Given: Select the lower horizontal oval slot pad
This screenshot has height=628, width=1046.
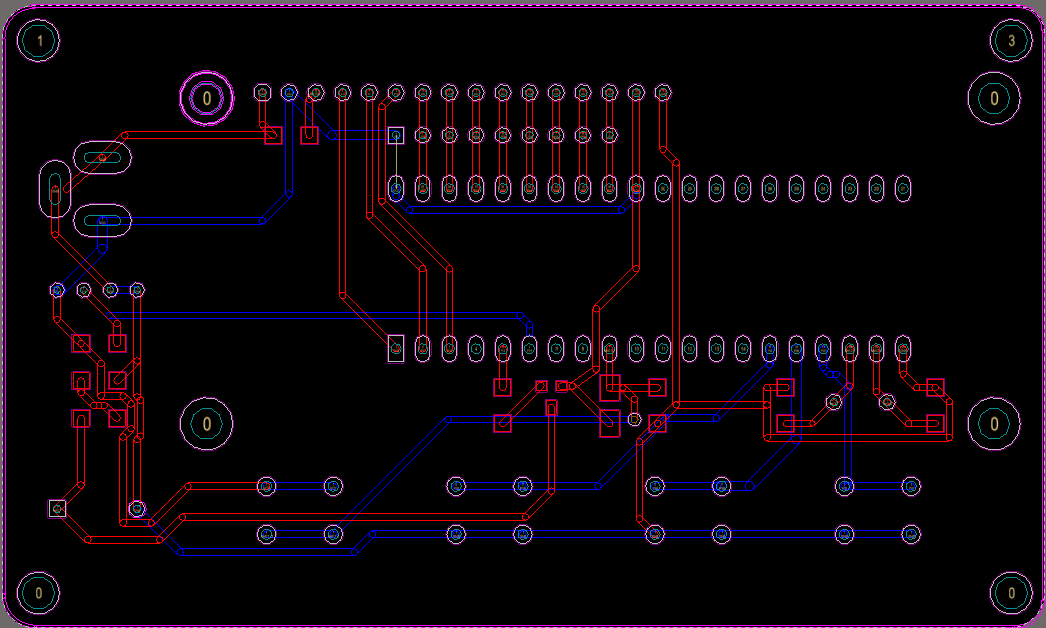Looking at the screenshot, I should click(102, 220).
